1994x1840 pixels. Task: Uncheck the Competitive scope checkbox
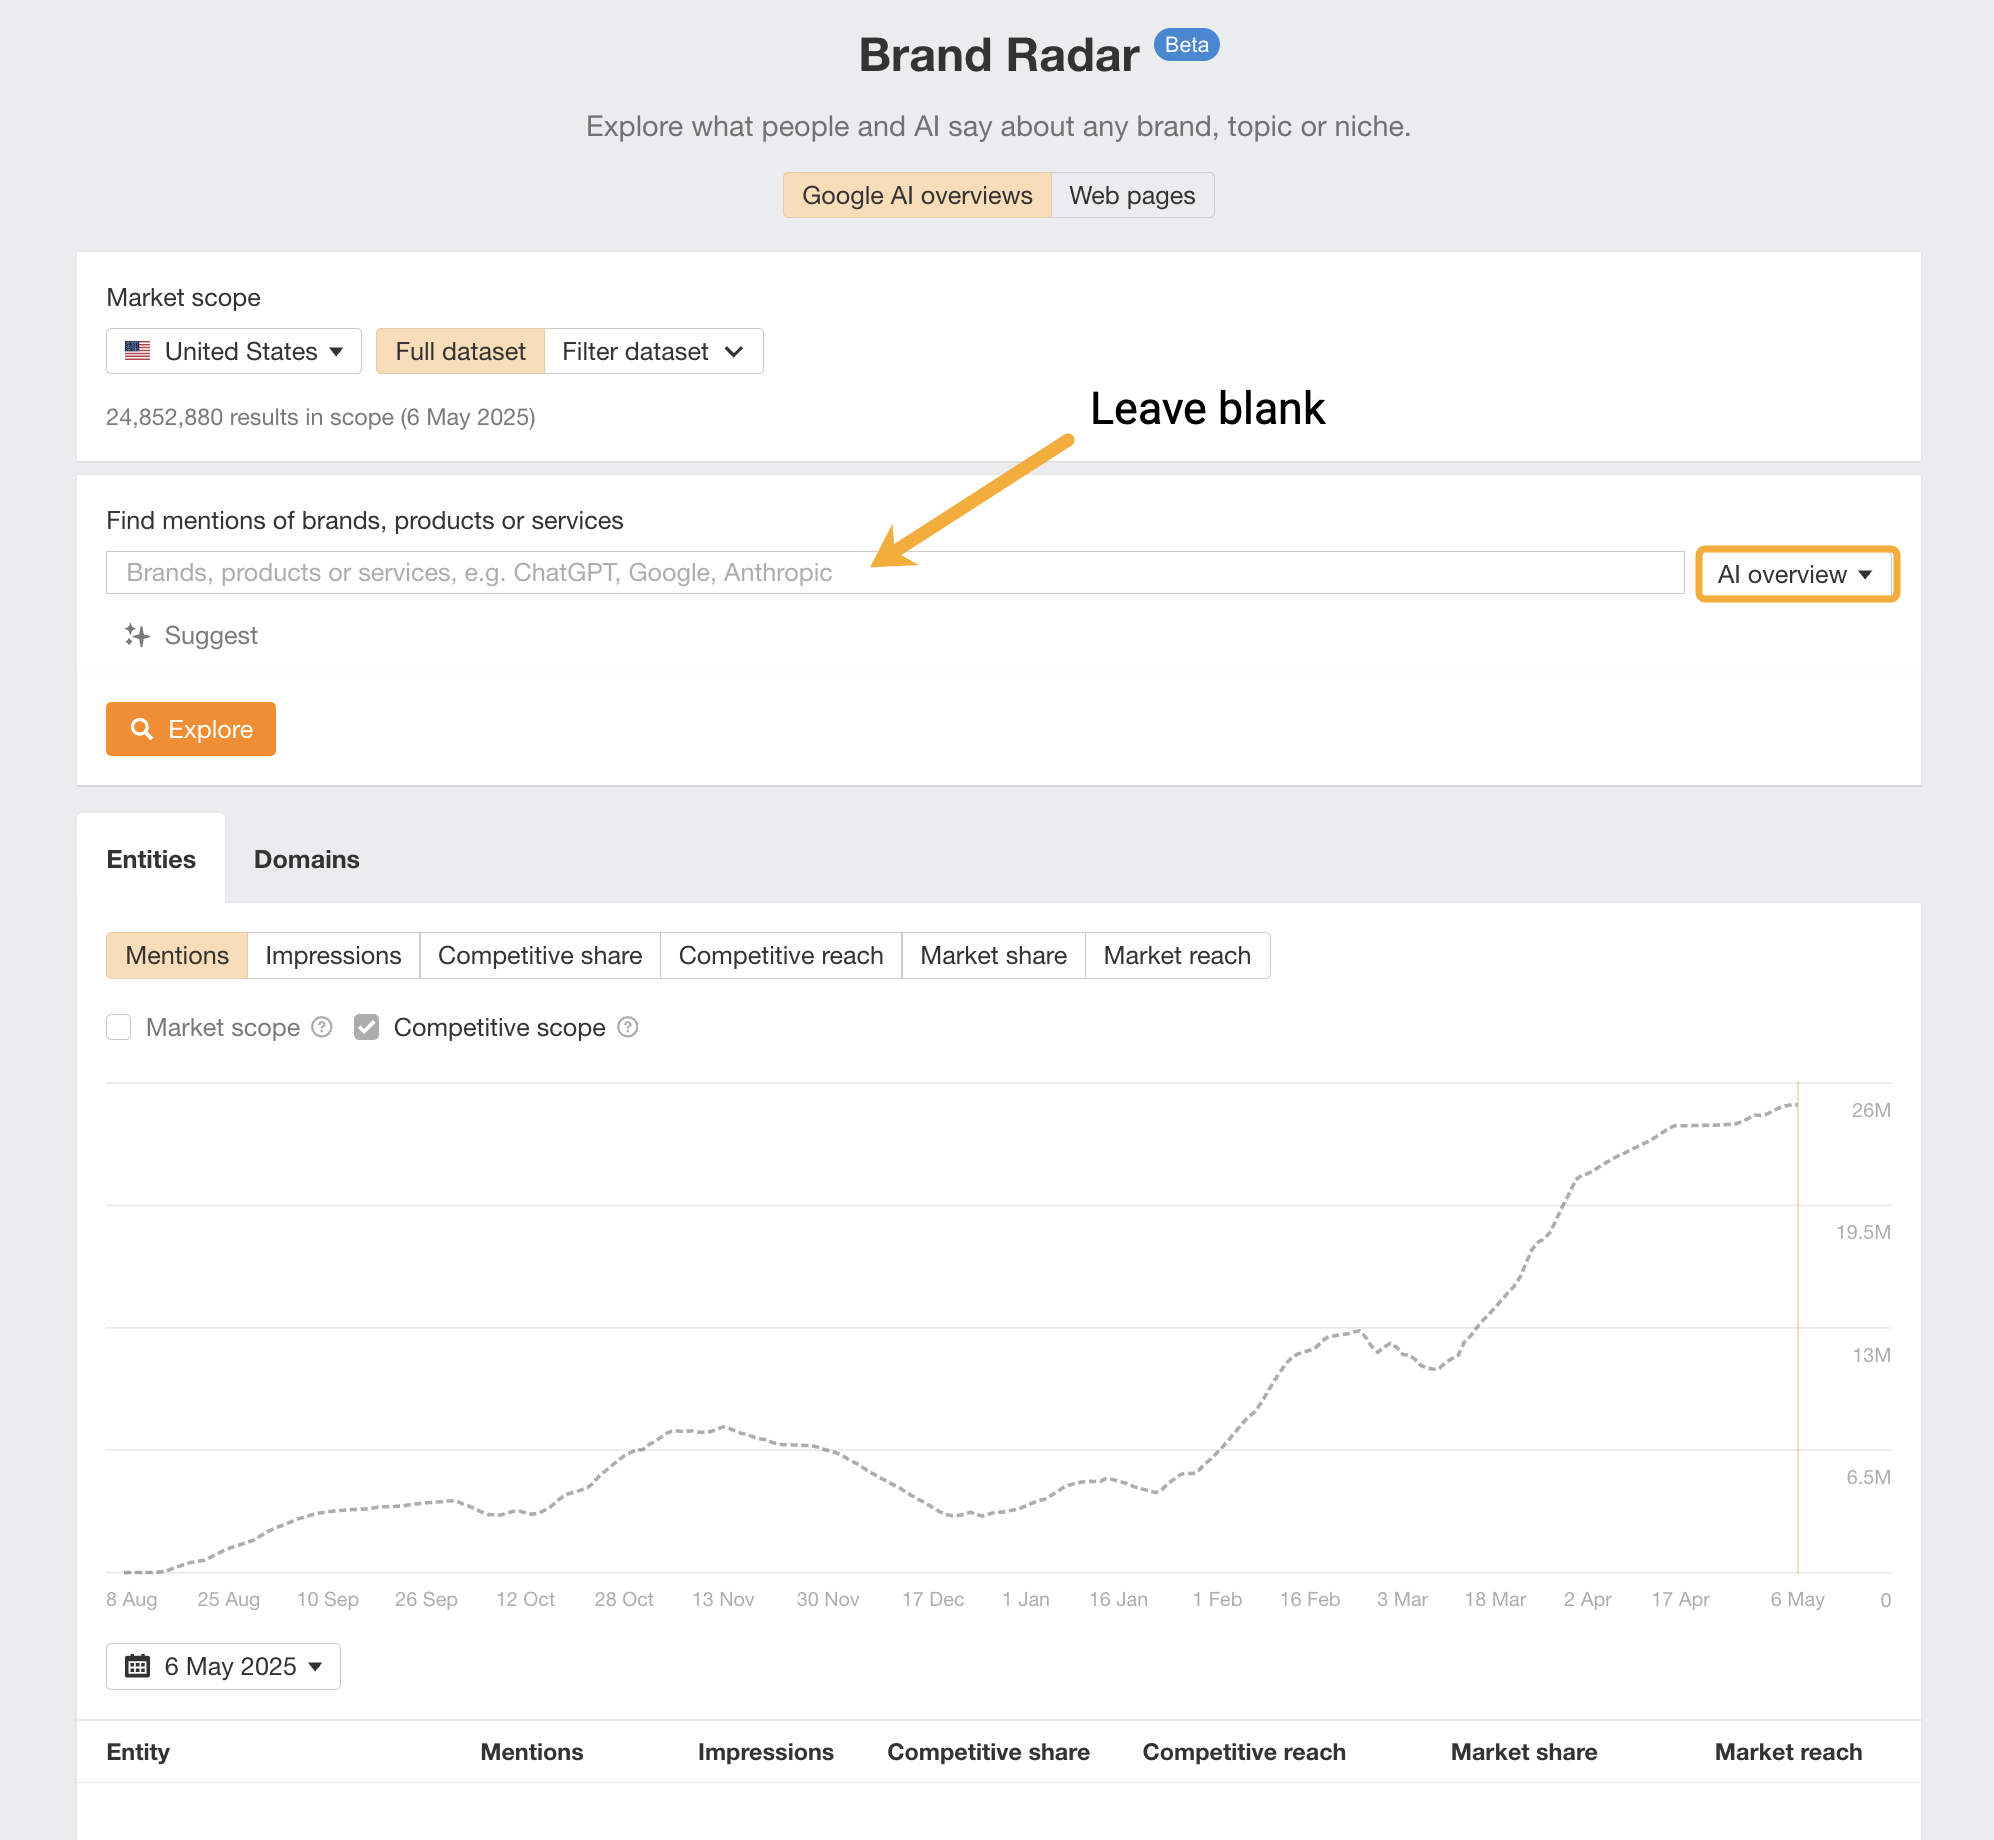coord(367,1027)
